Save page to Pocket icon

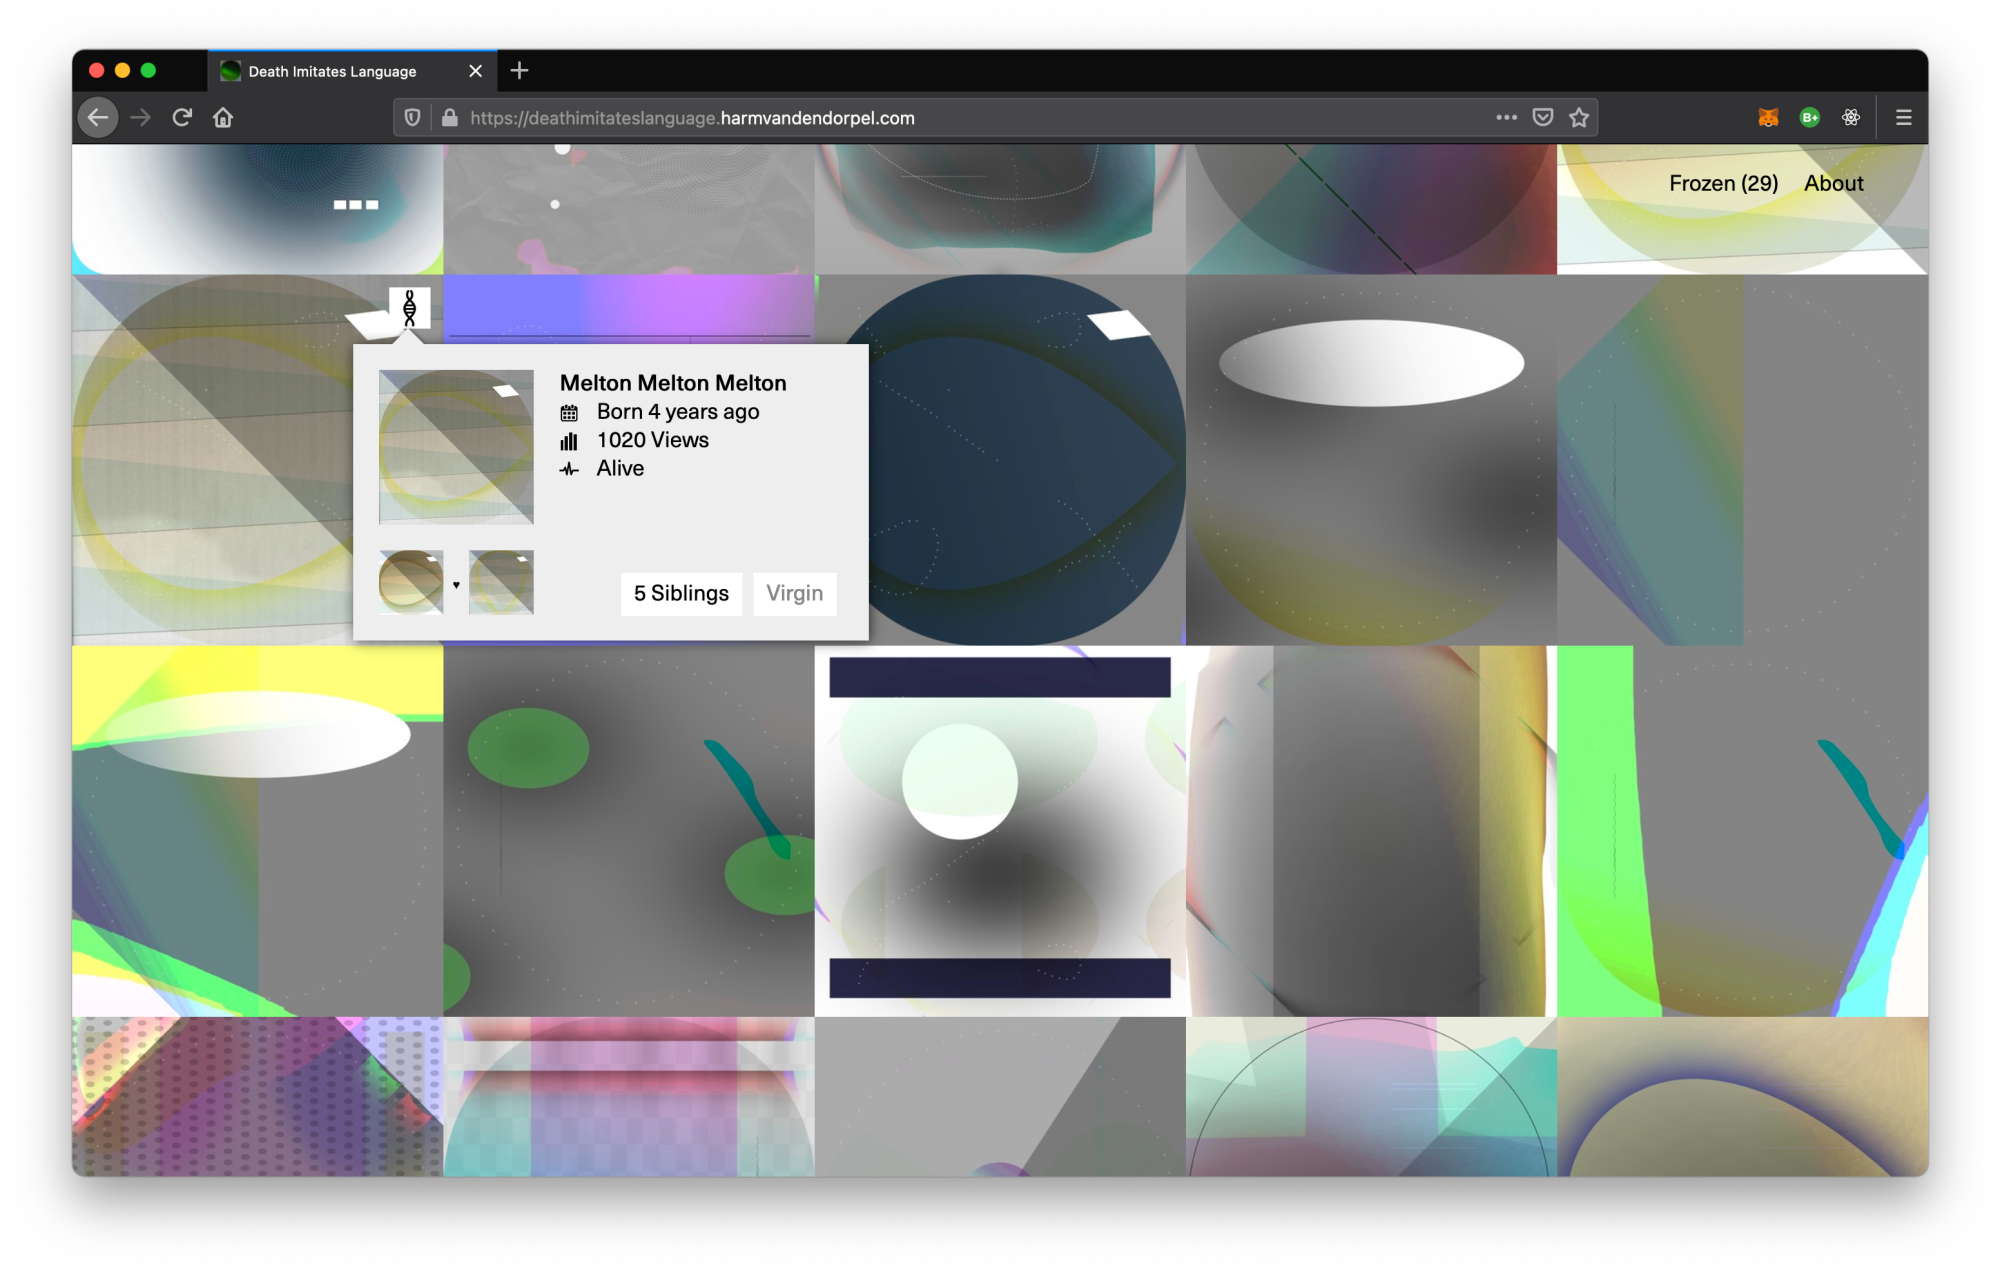(x=1543, y=118)
